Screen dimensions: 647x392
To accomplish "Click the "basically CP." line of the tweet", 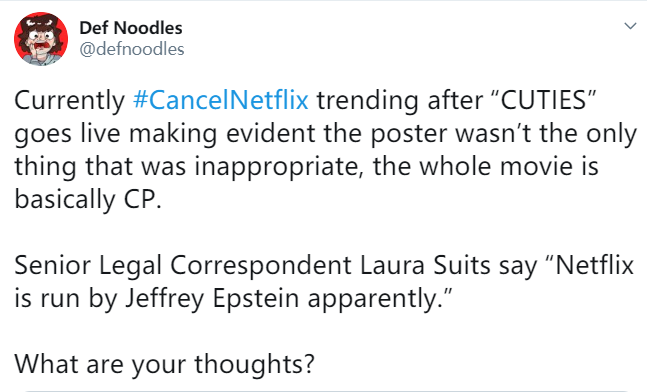I will pos(88,199).
